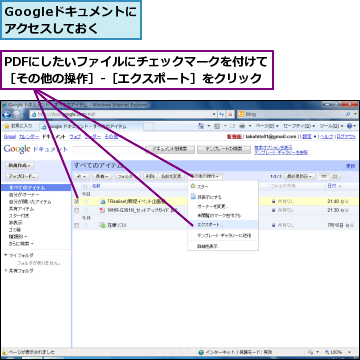Screen dimensions: 360x360
Task: Choose 非表示にする from the menu
Action: click(x=223, y=197)
